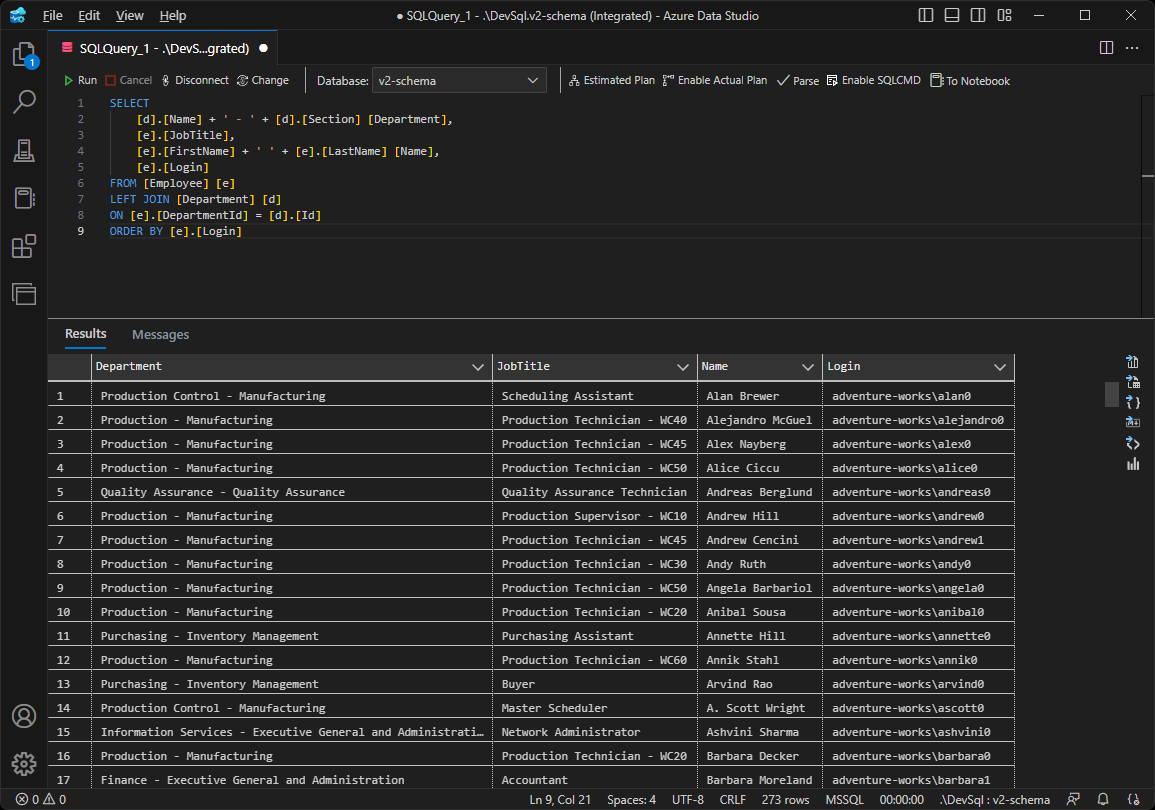The image size is (1155, 810).
Task: Save results as Markdown icon
Action: click(1133, 422)
